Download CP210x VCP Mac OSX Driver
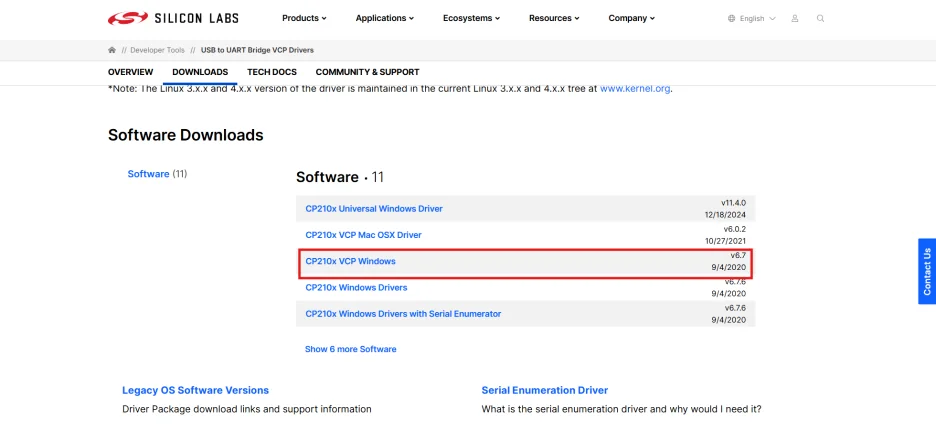The height and width of the screenshot is (431, 936). point(363,235)
